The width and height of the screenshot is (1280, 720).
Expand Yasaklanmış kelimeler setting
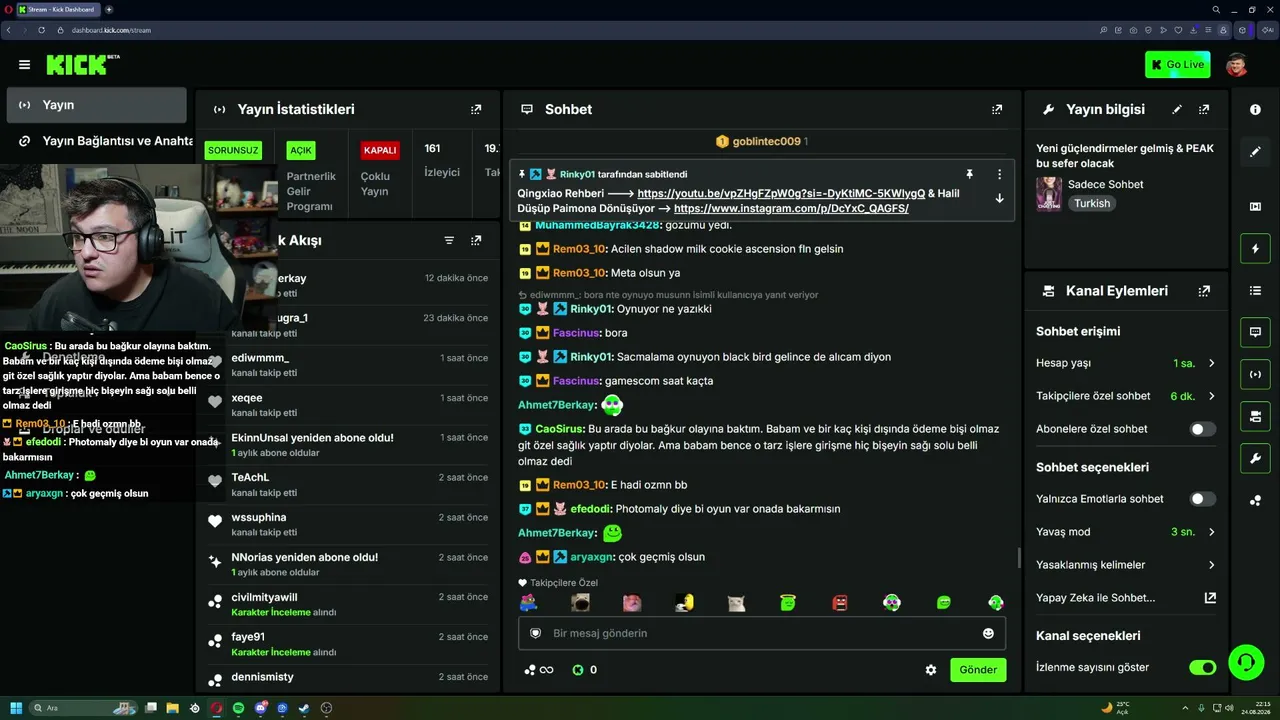(1126, 565)
